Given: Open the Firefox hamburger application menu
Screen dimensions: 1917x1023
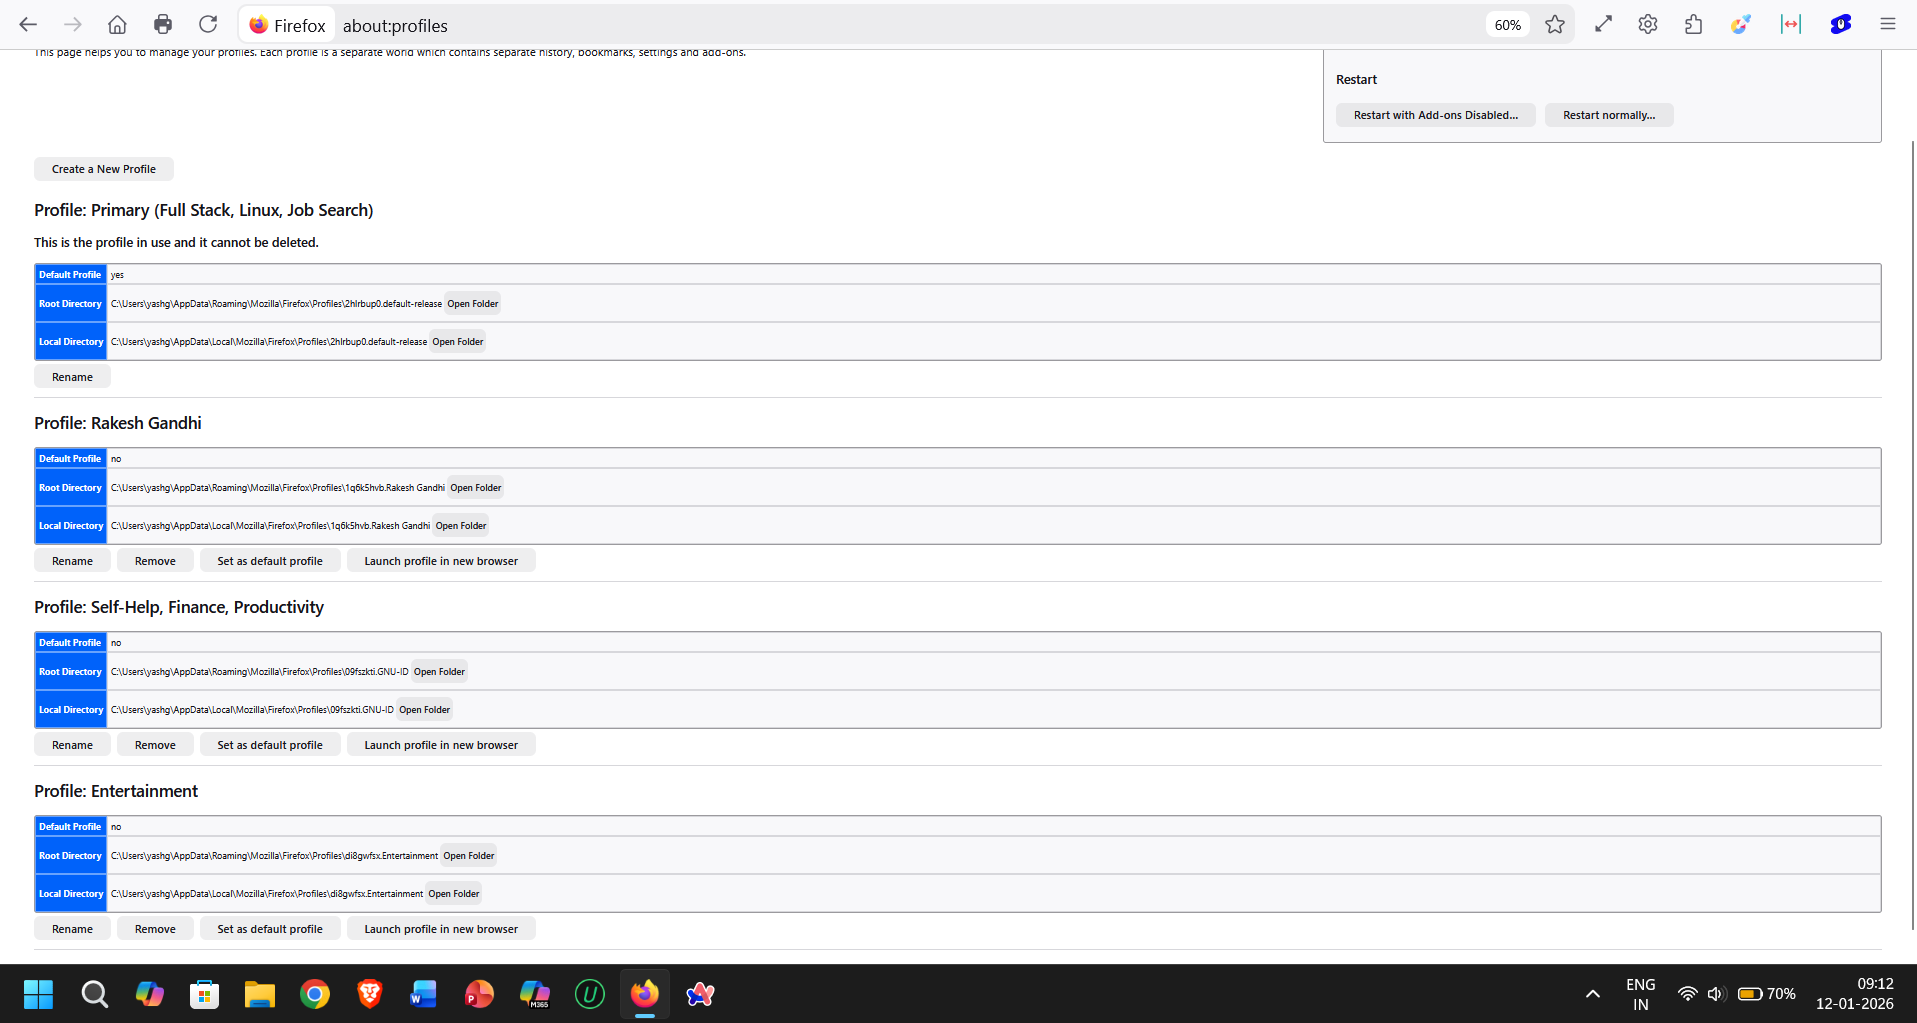Looking at the screenshot, I should click(1888, 25).
